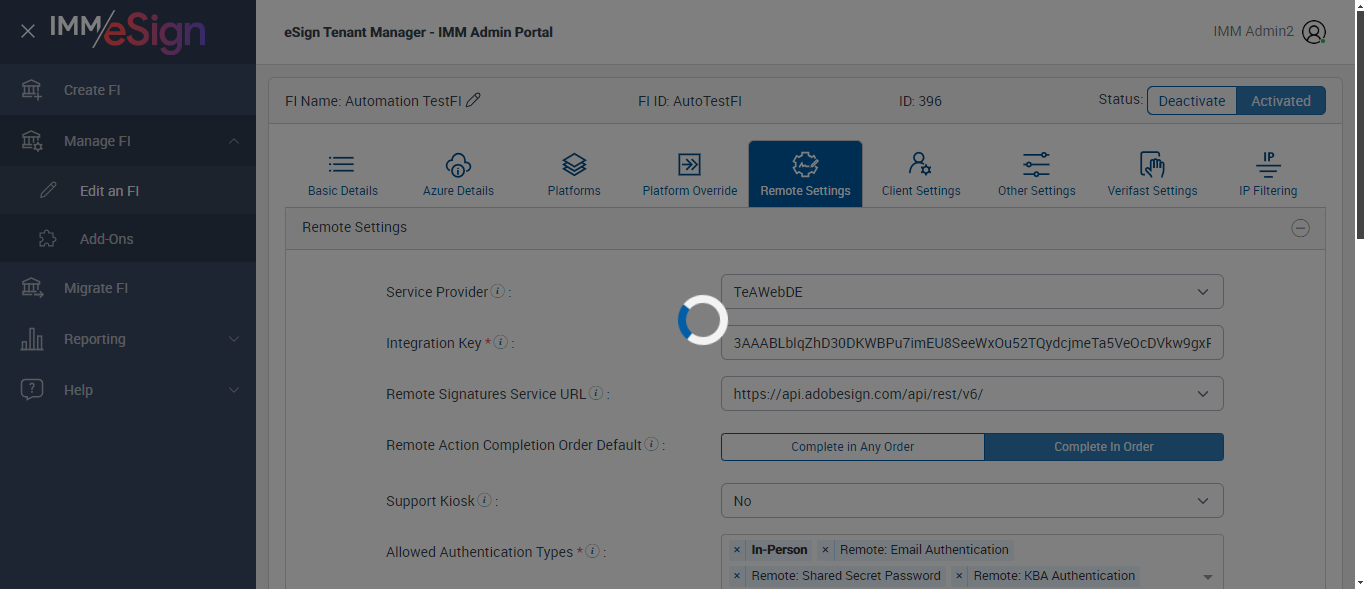Click info icon next to Allowed Authentication Types

point(592,551)
